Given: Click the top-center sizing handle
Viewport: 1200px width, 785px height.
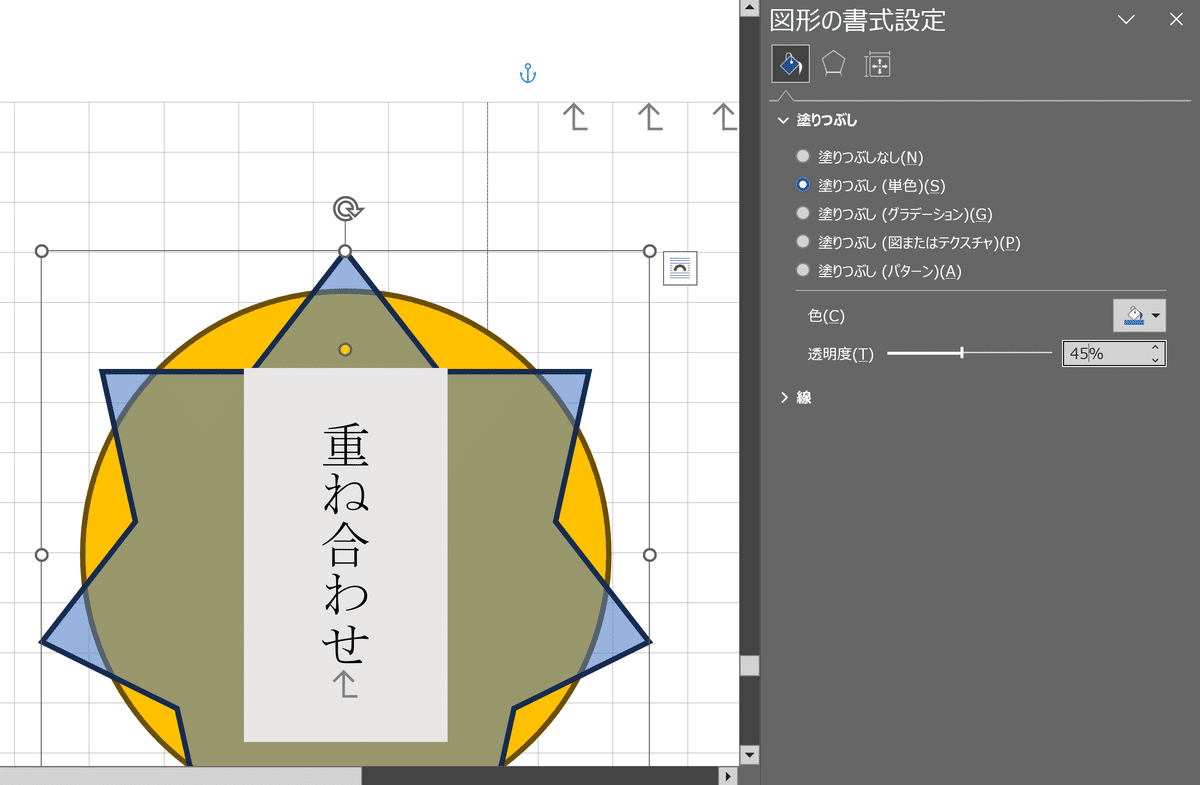Looking at the screenshot, I should (x=345, y=251).
